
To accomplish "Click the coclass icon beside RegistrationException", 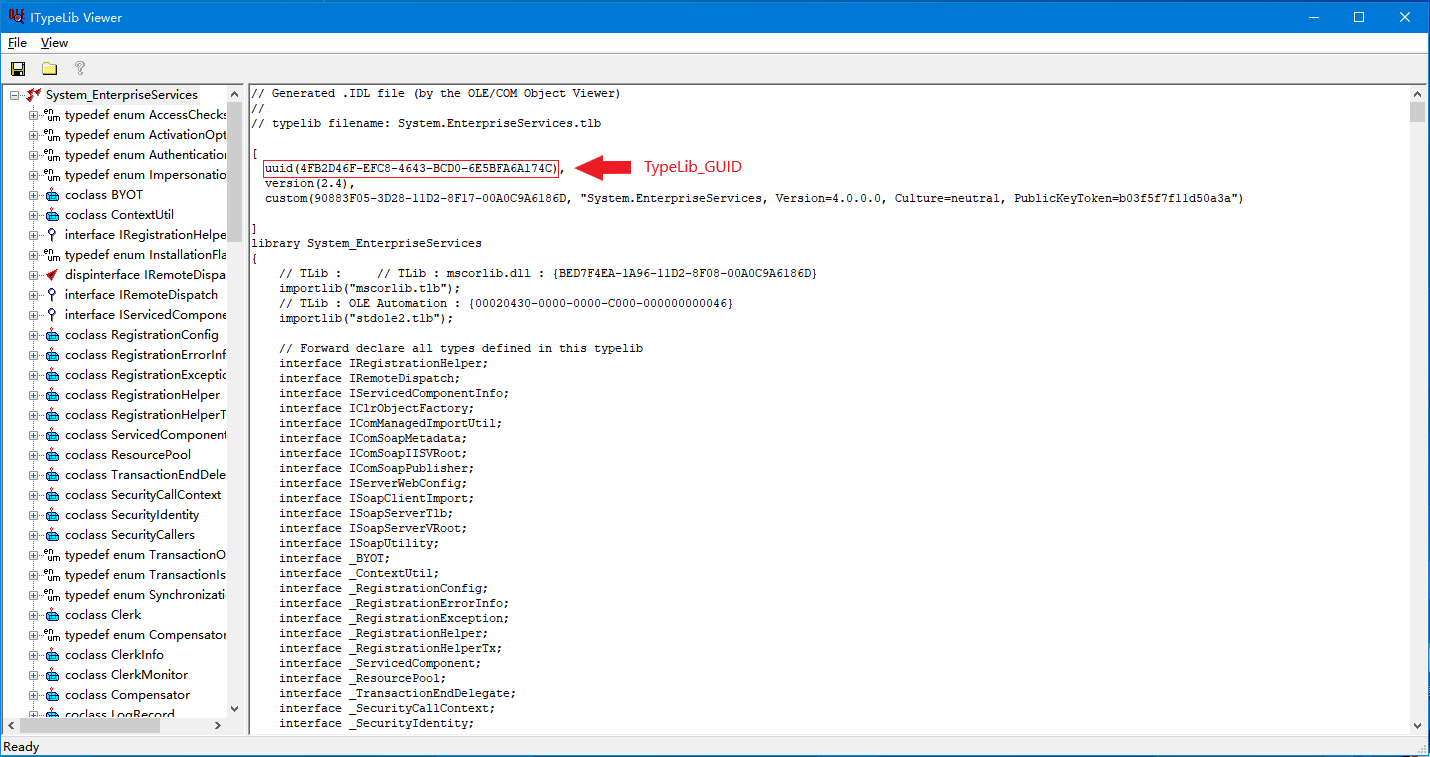I will click(x=52, y=375).
